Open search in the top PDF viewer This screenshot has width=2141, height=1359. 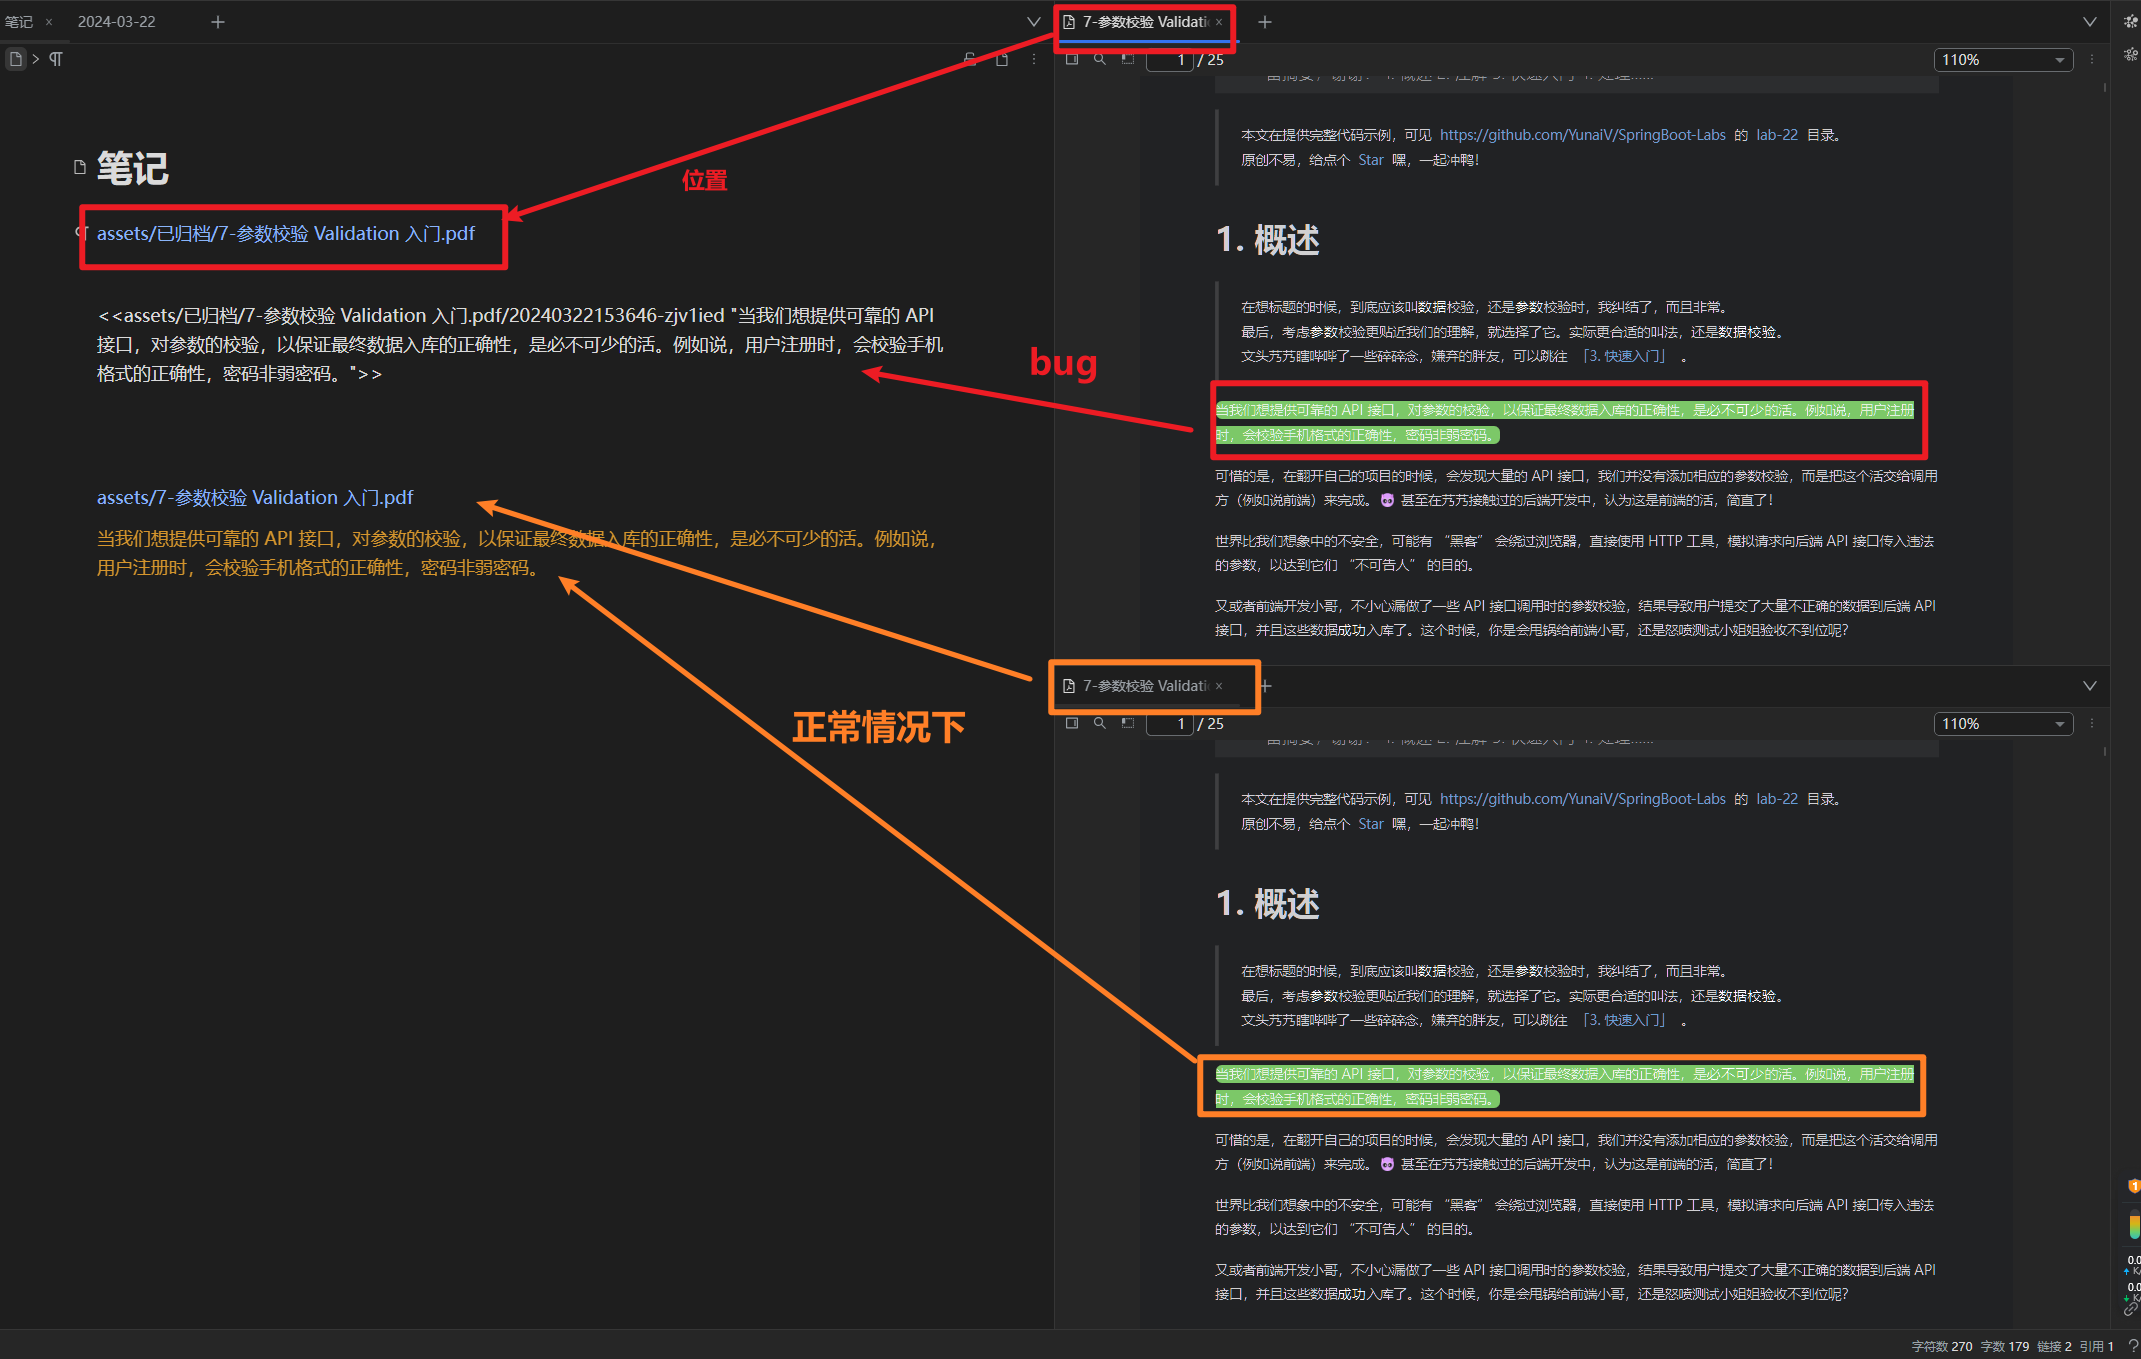(x=1100, y=59)
